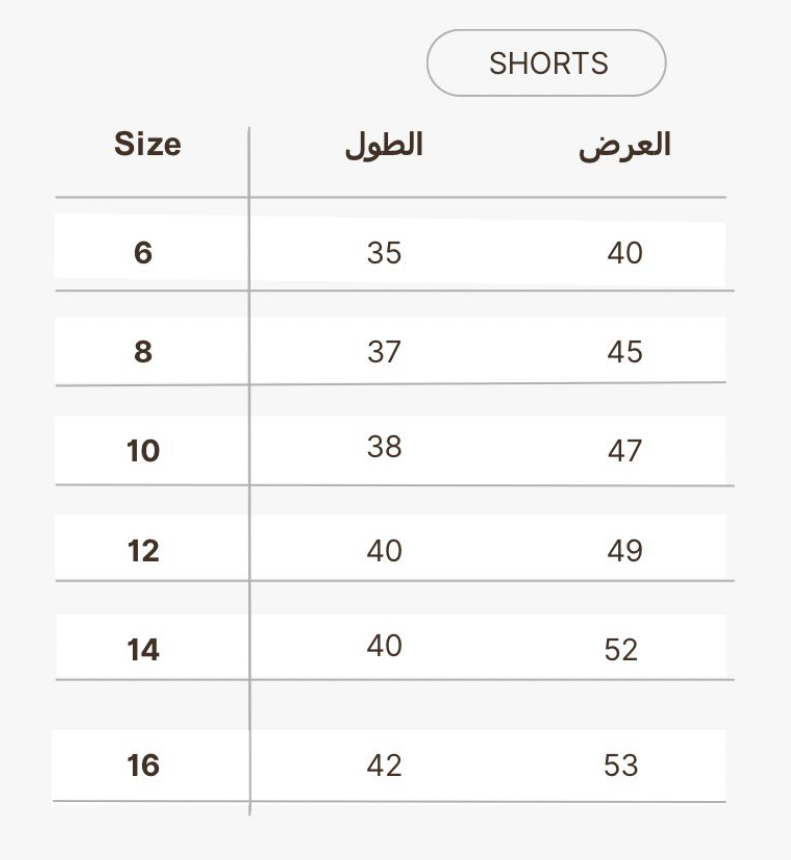Click width value 53 for size 16

point(621,765)
